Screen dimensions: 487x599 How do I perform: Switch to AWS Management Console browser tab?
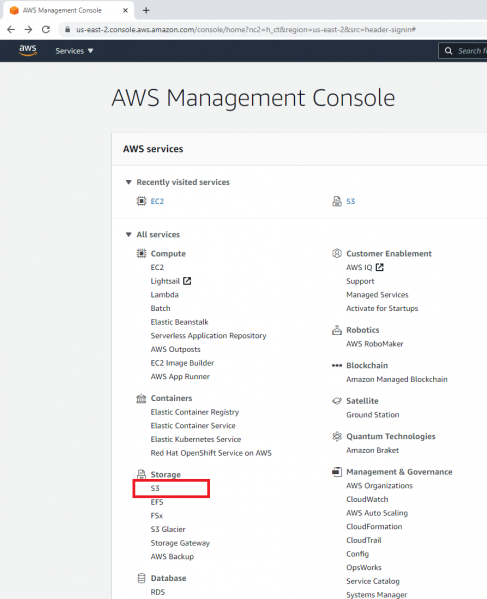point(69,10)
